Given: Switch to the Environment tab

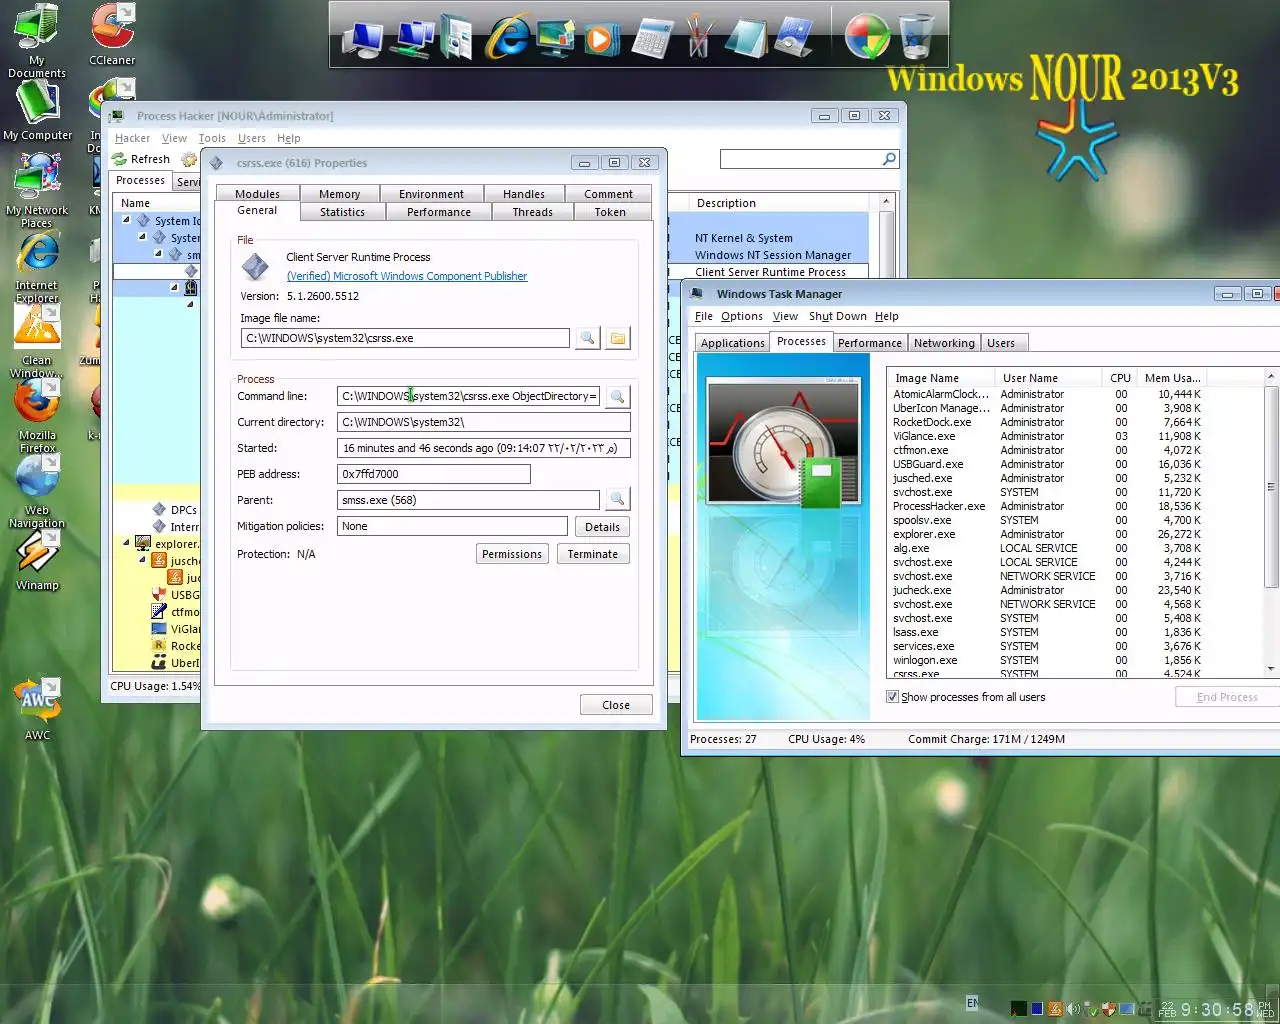Looking at the screenshot, I should pos(431,194).
